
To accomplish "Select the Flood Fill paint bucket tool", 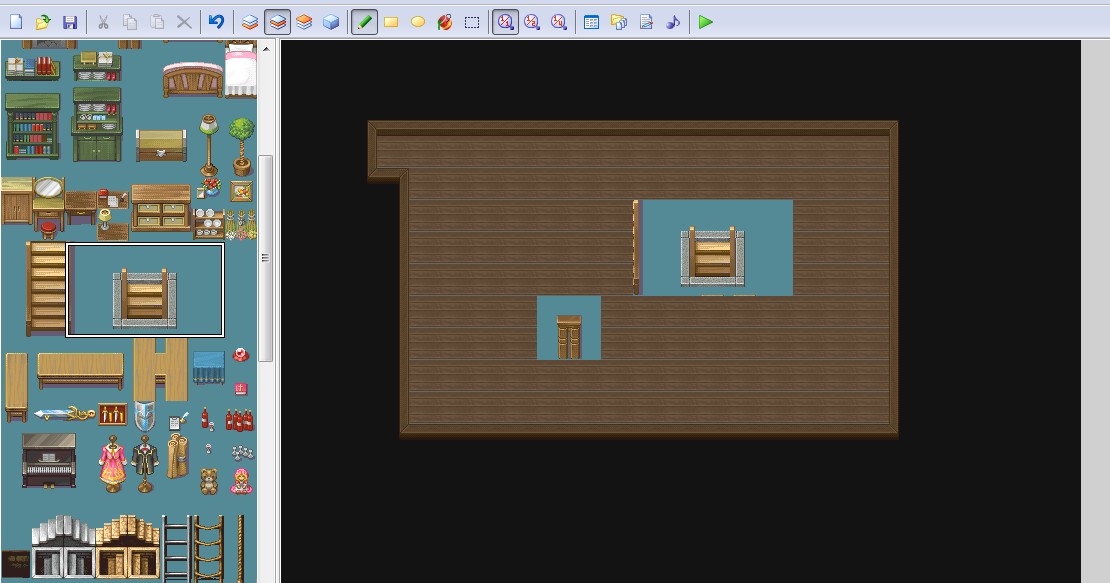I will point(445,22).
